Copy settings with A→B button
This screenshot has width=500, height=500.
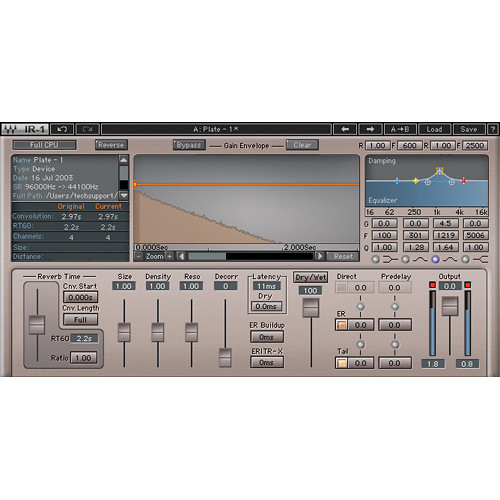point(400,129)
